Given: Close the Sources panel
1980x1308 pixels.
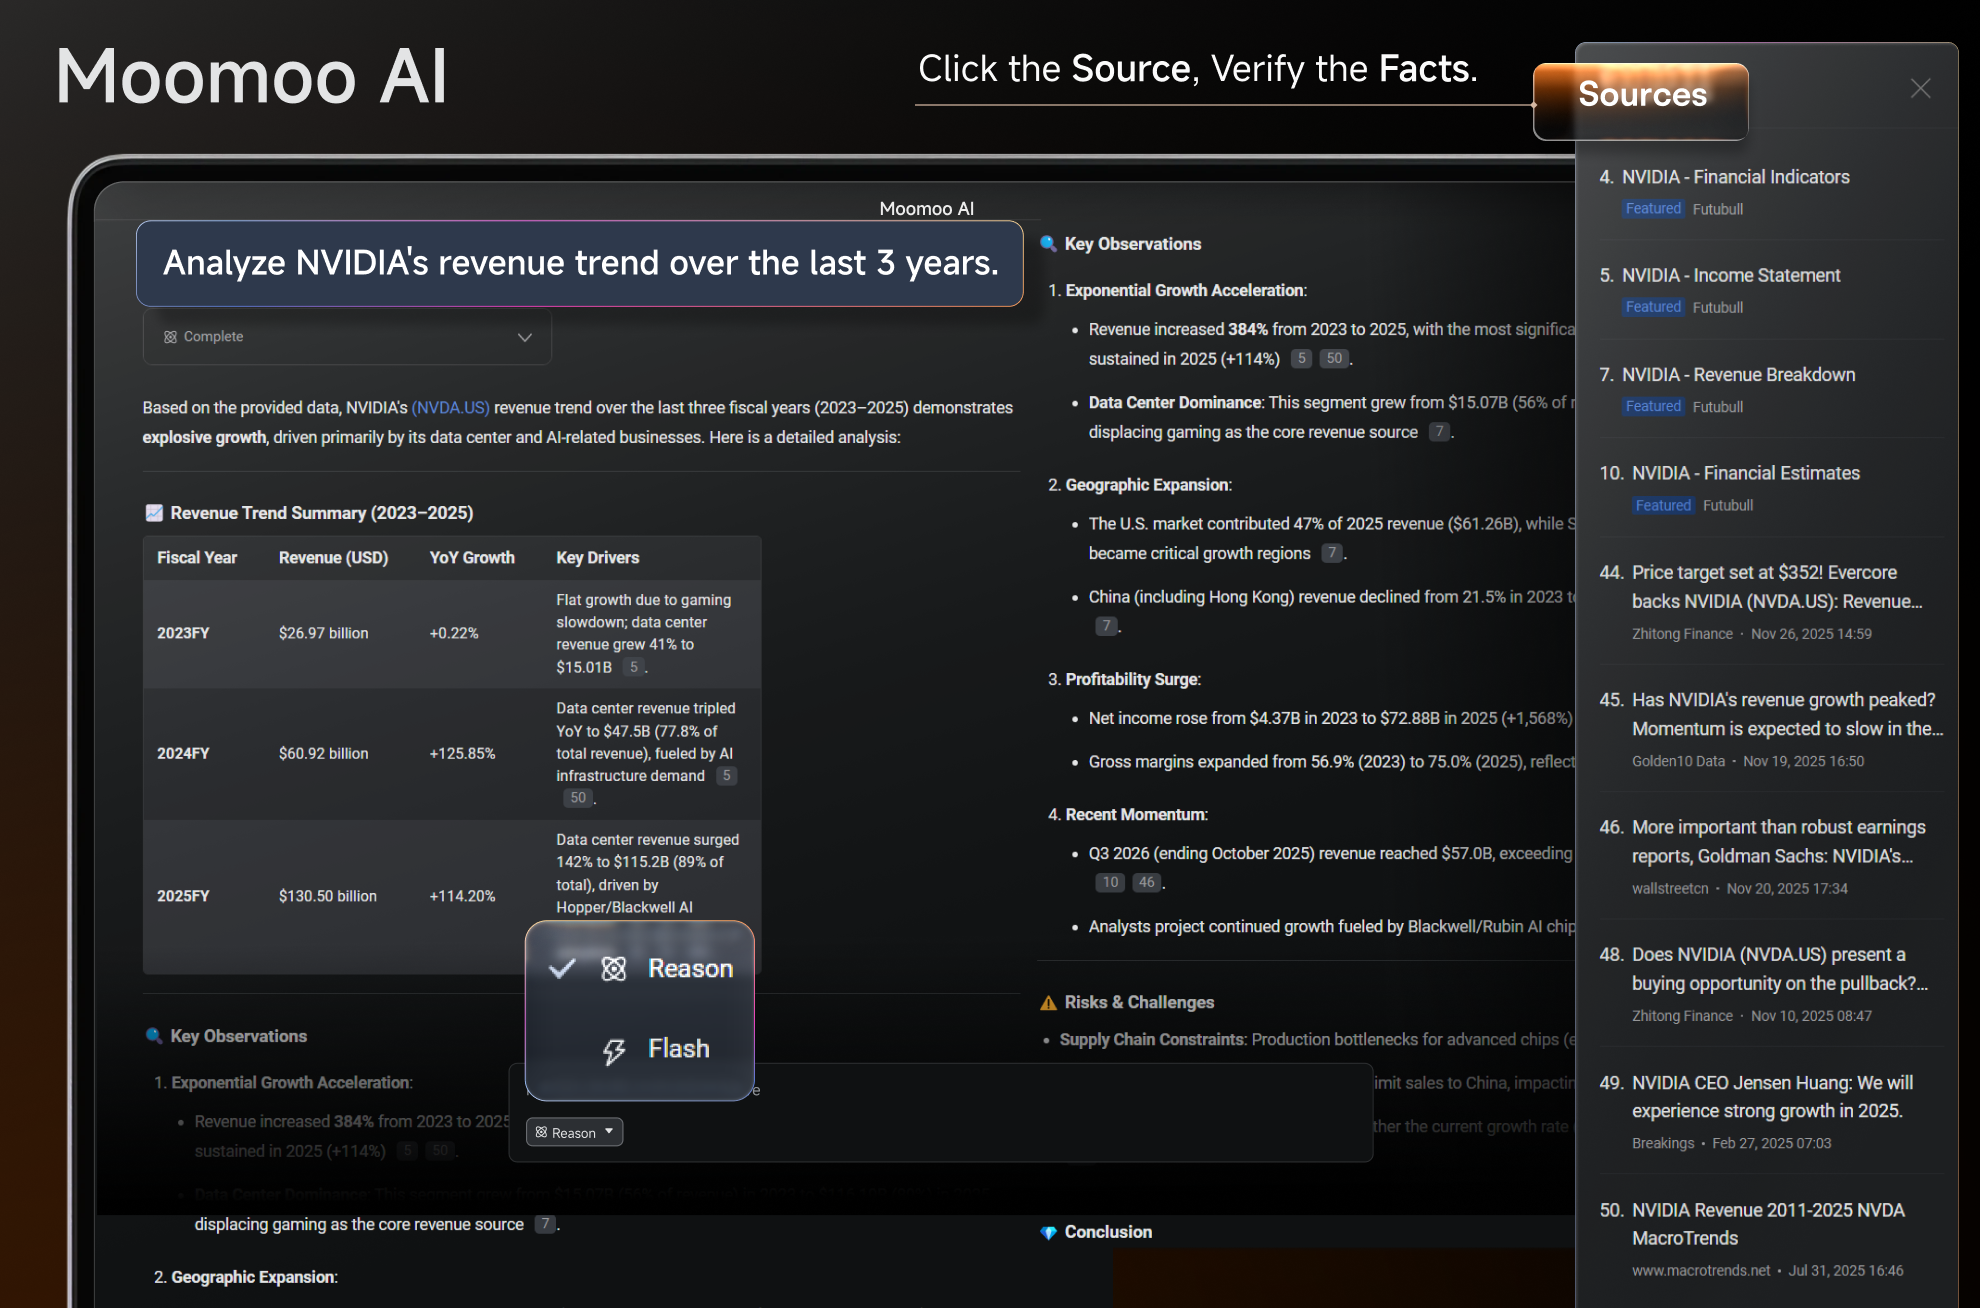Looking at the screenshot, I should 1920,89.
